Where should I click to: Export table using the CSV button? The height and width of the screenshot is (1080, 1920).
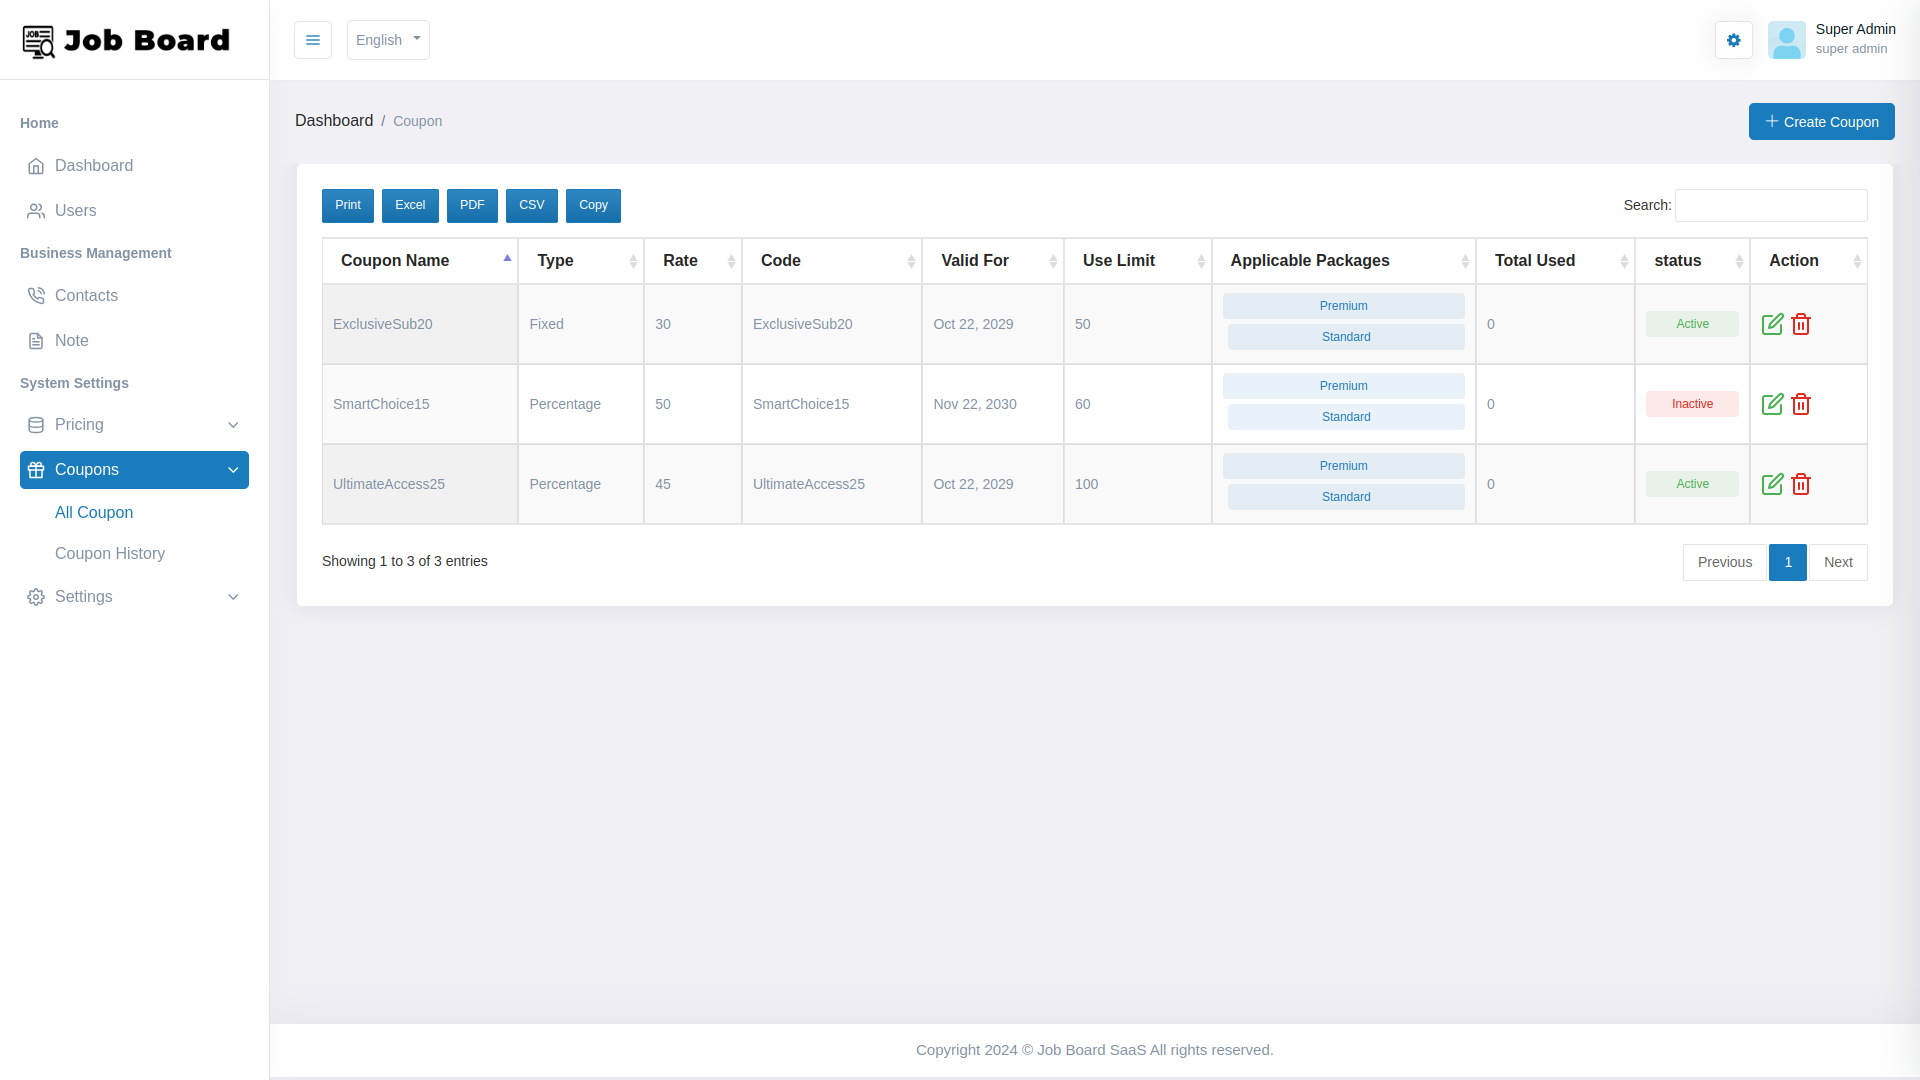(x=531, y=205)
